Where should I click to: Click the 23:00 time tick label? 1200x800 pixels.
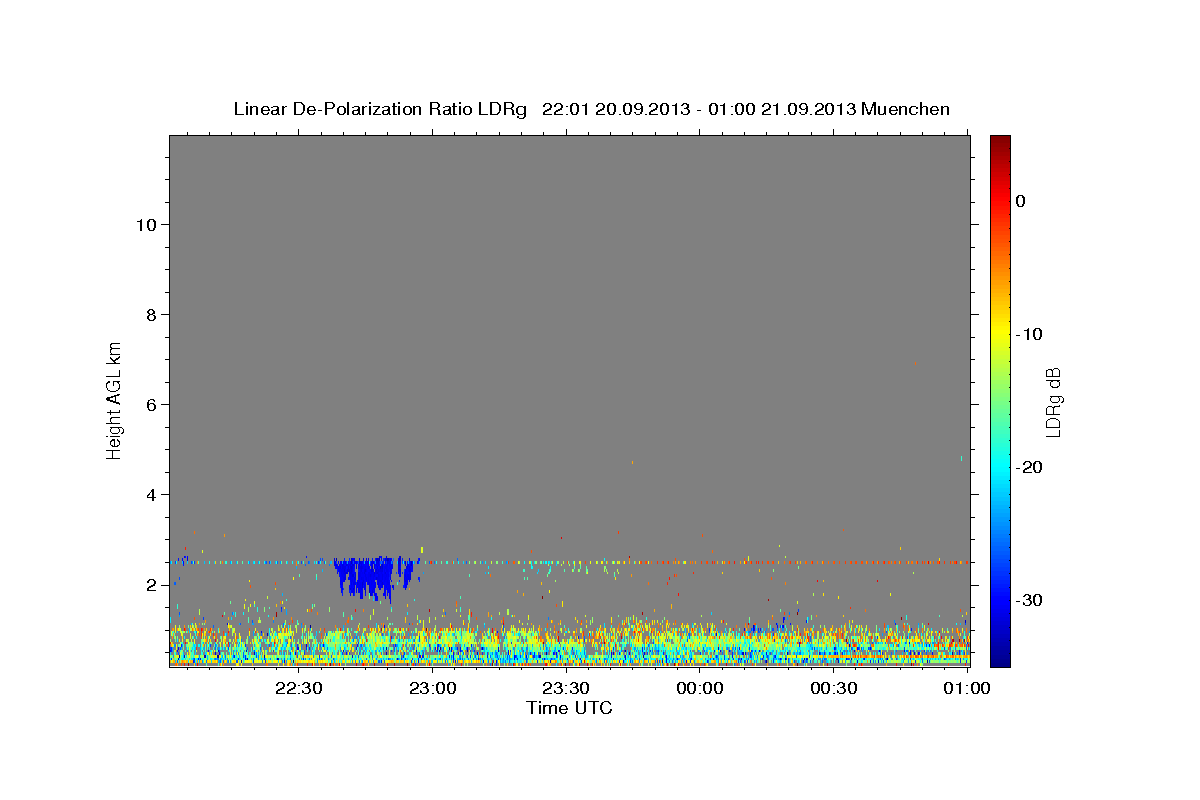[x=432, y=688]
